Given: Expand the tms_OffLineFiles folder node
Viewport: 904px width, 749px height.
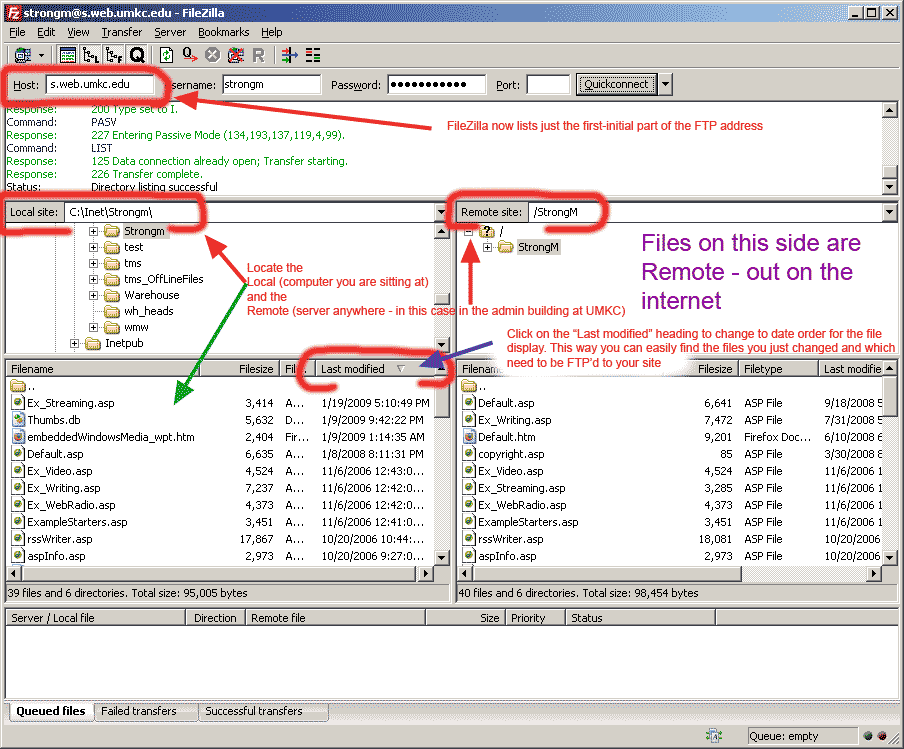Looking at the screenshot, I should click(x=93, y=279).
